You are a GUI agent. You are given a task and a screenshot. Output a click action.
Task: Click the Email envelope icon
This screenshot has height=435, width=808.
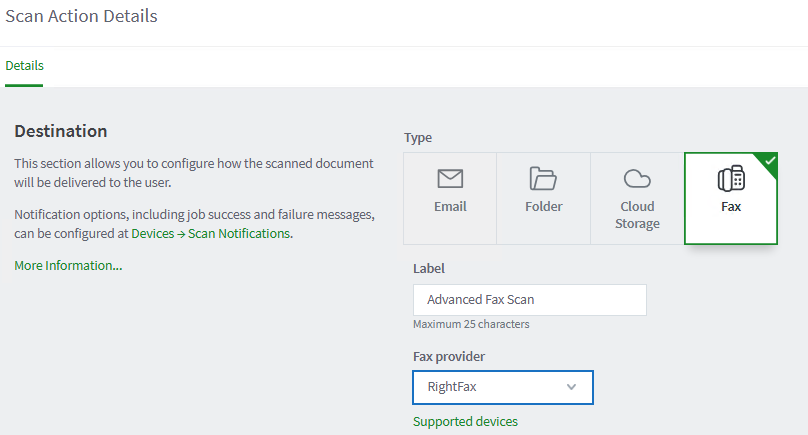point(450,179)
